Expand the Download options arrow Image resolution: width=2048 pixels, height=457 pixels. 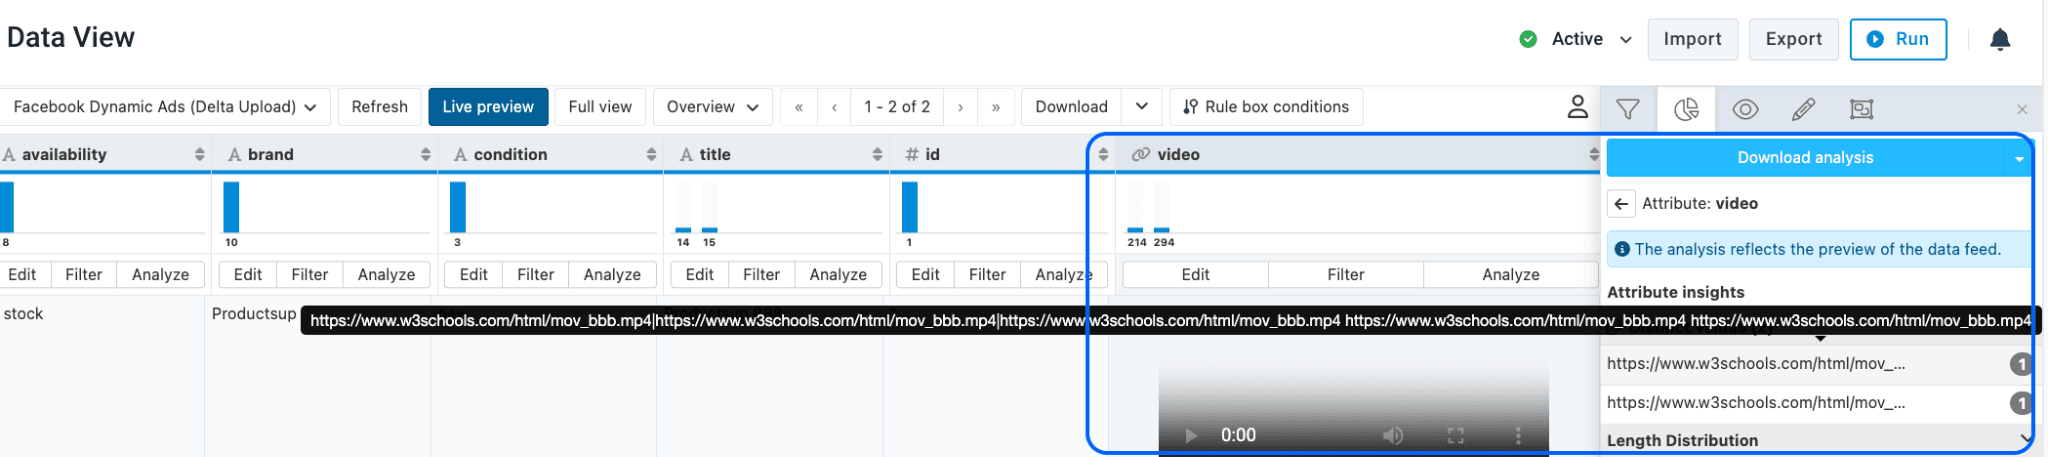pos(1141,107)
